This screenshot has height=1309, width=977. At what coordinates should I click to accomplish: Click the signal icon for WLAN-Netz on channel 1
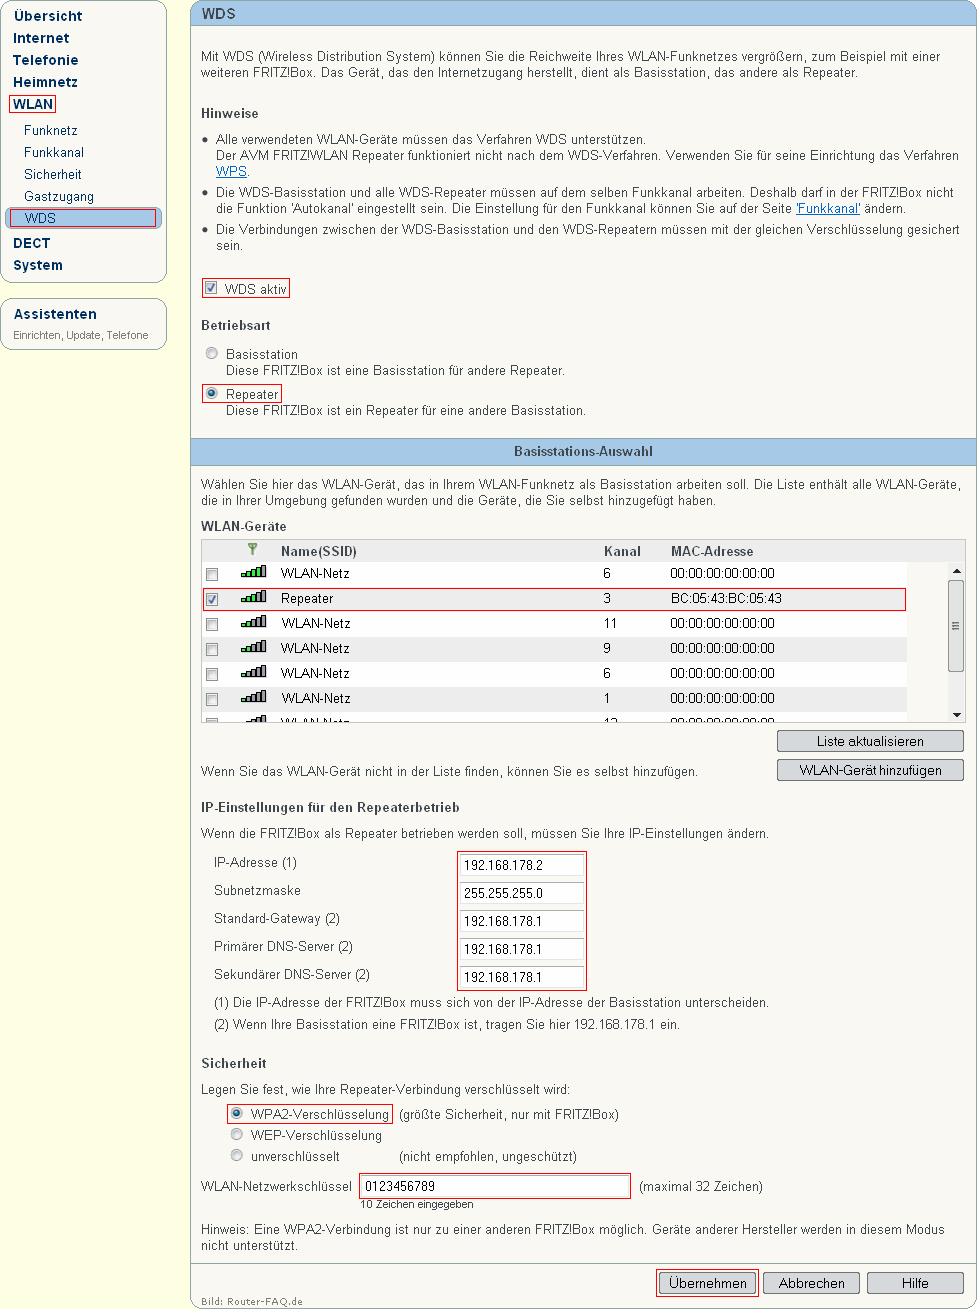(x=253, y=698)
